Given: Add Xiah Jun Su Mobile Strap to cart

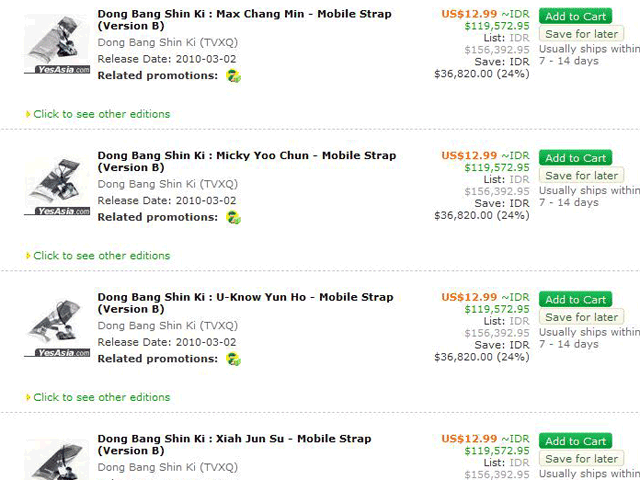Looking at the screenshot, I should [576, 441].
